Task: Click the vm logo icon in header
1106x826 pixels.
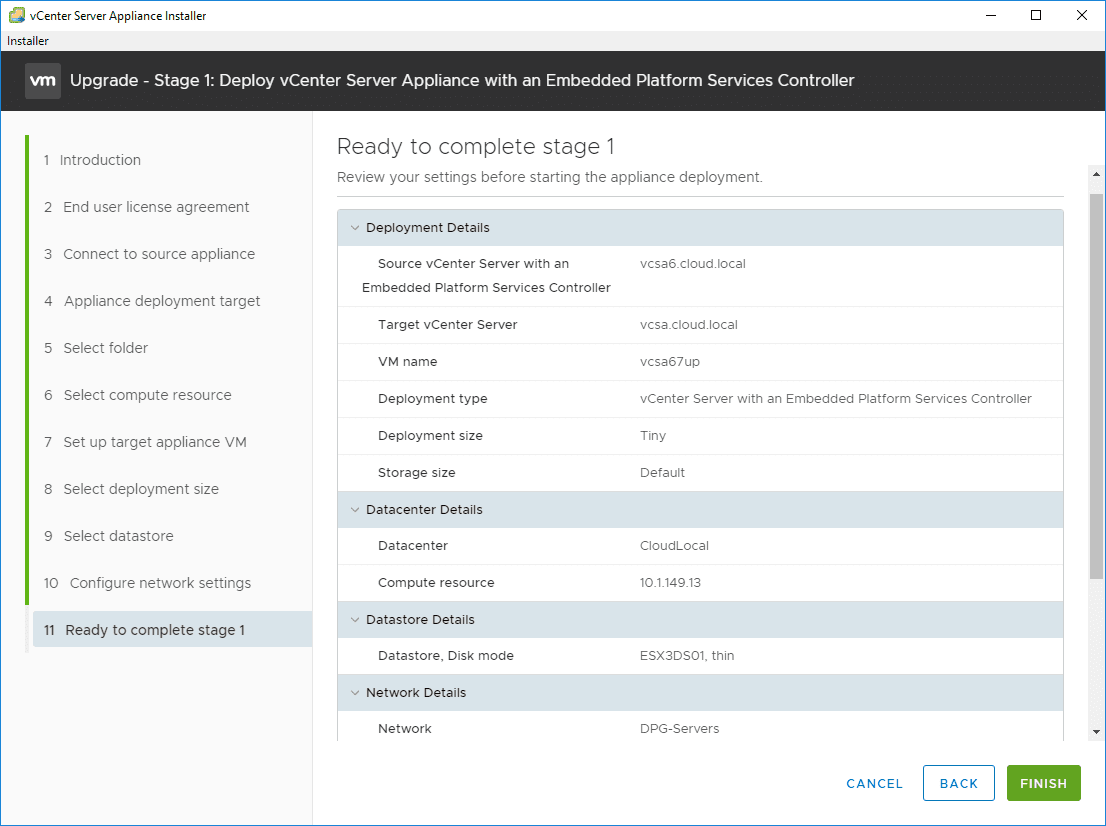Action: (43, 80)
